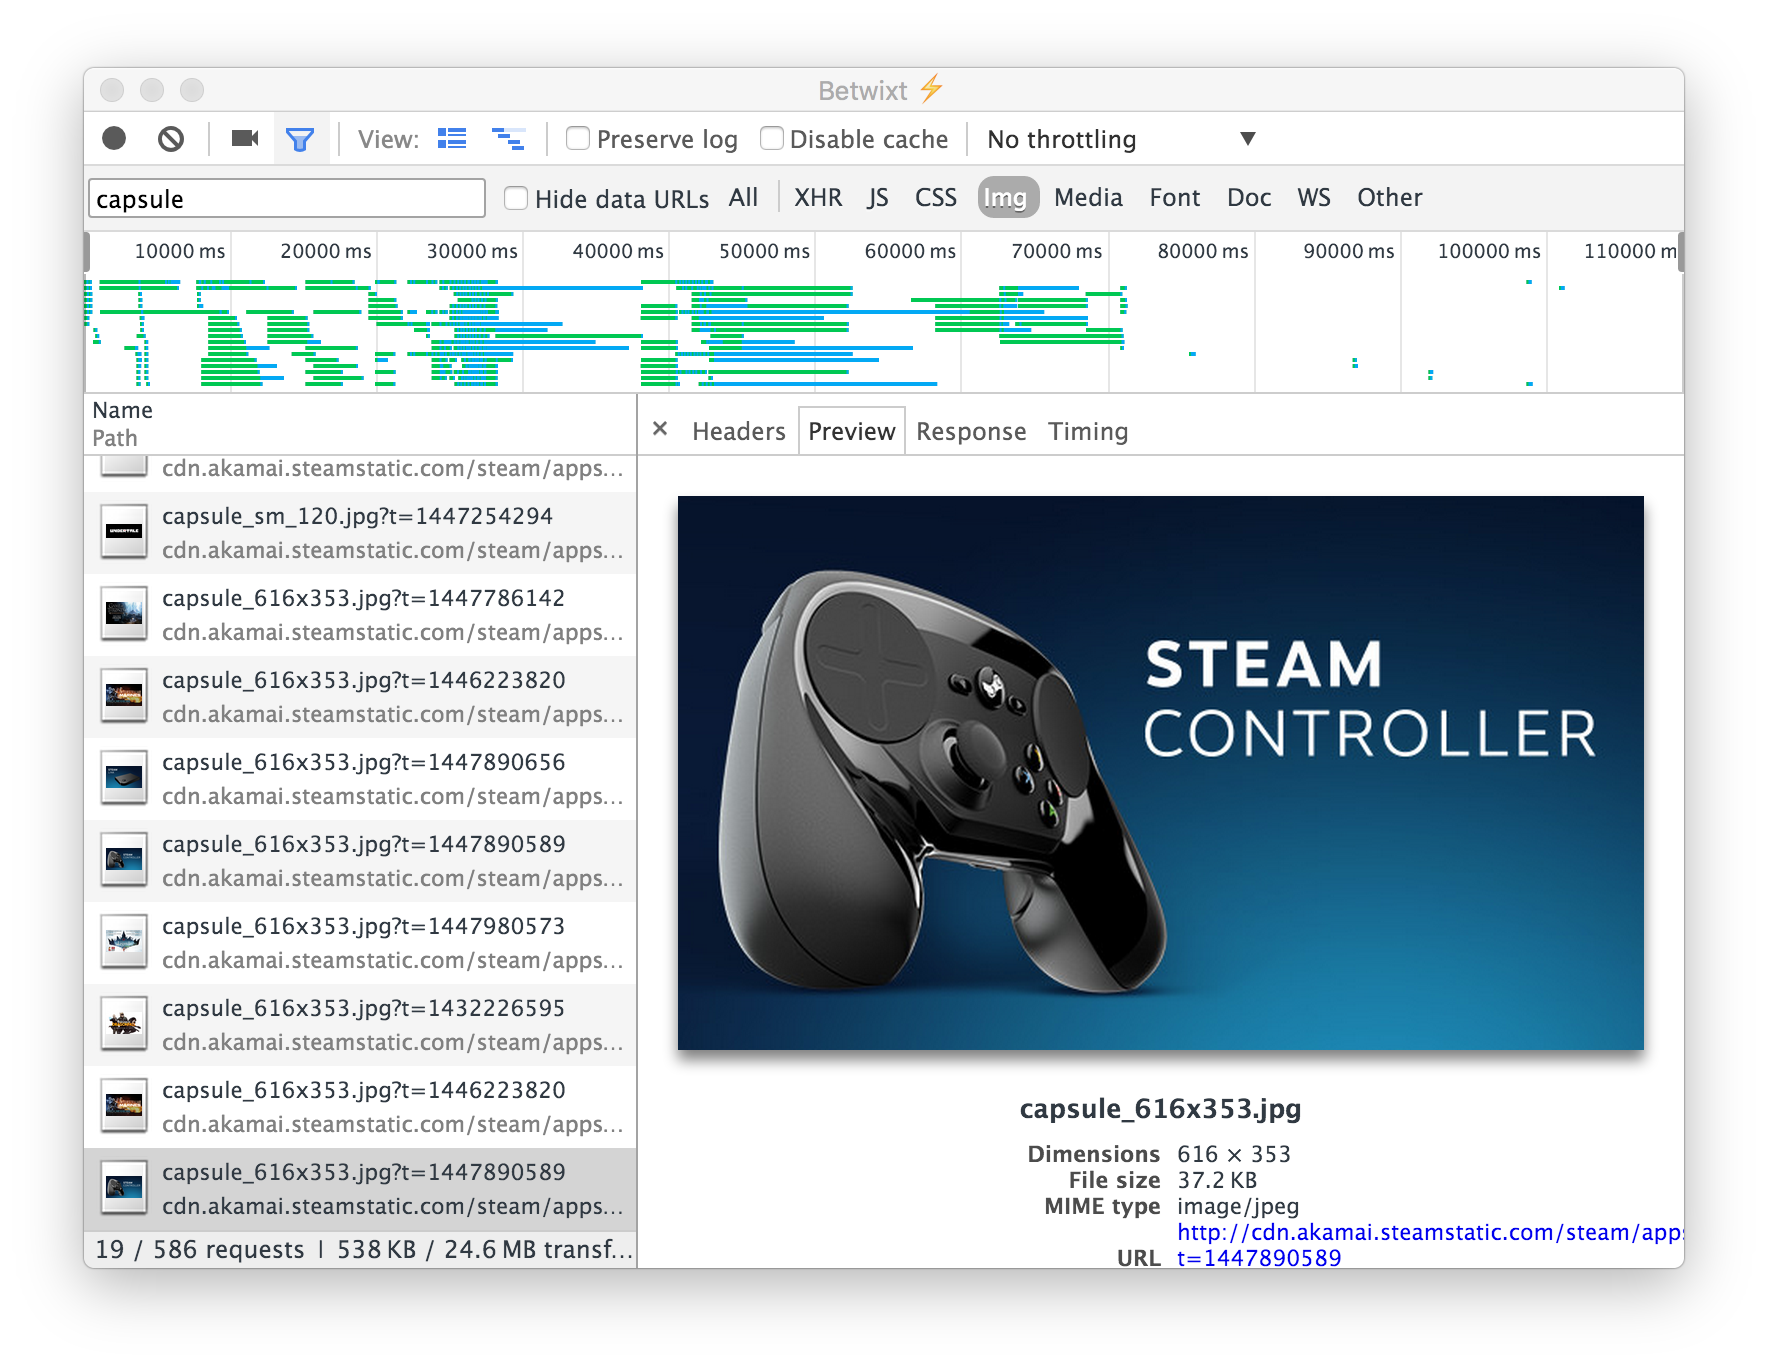This screenshot has height=1368, width=1768.
Task: Clear the network log
Action: (x=171, y=139)
